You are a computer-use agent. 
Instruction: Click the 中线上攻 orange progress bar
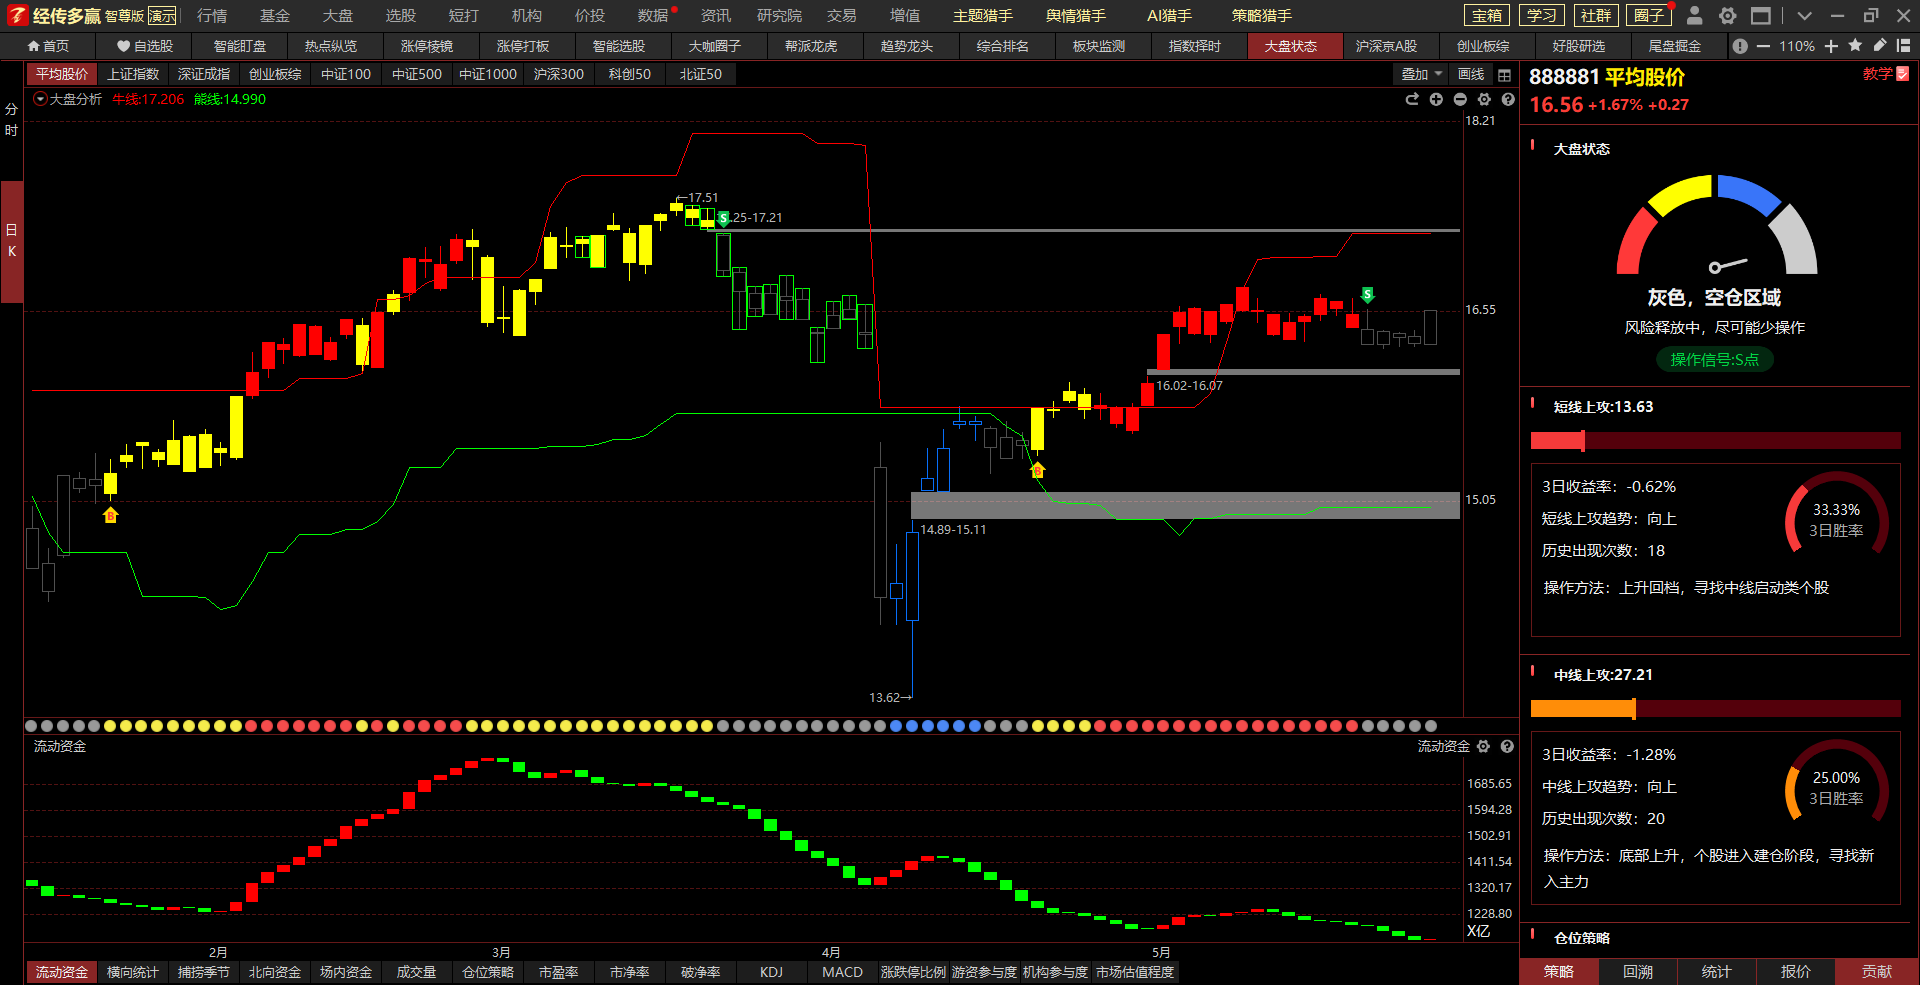click(x=1716, y=709)
